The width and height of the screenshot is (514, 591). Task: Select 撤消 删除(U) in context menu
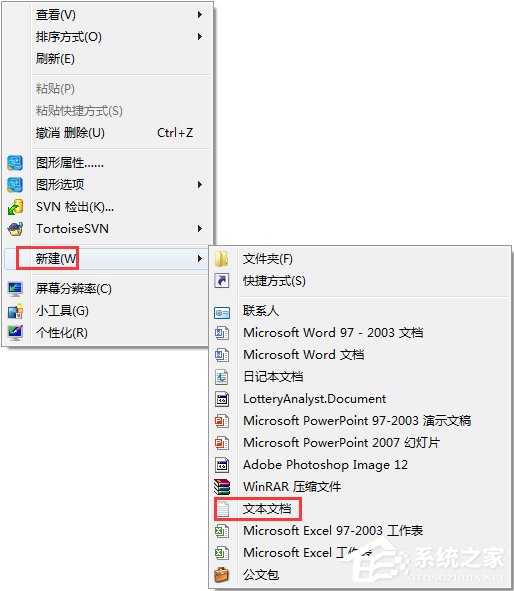coord(107,133)
